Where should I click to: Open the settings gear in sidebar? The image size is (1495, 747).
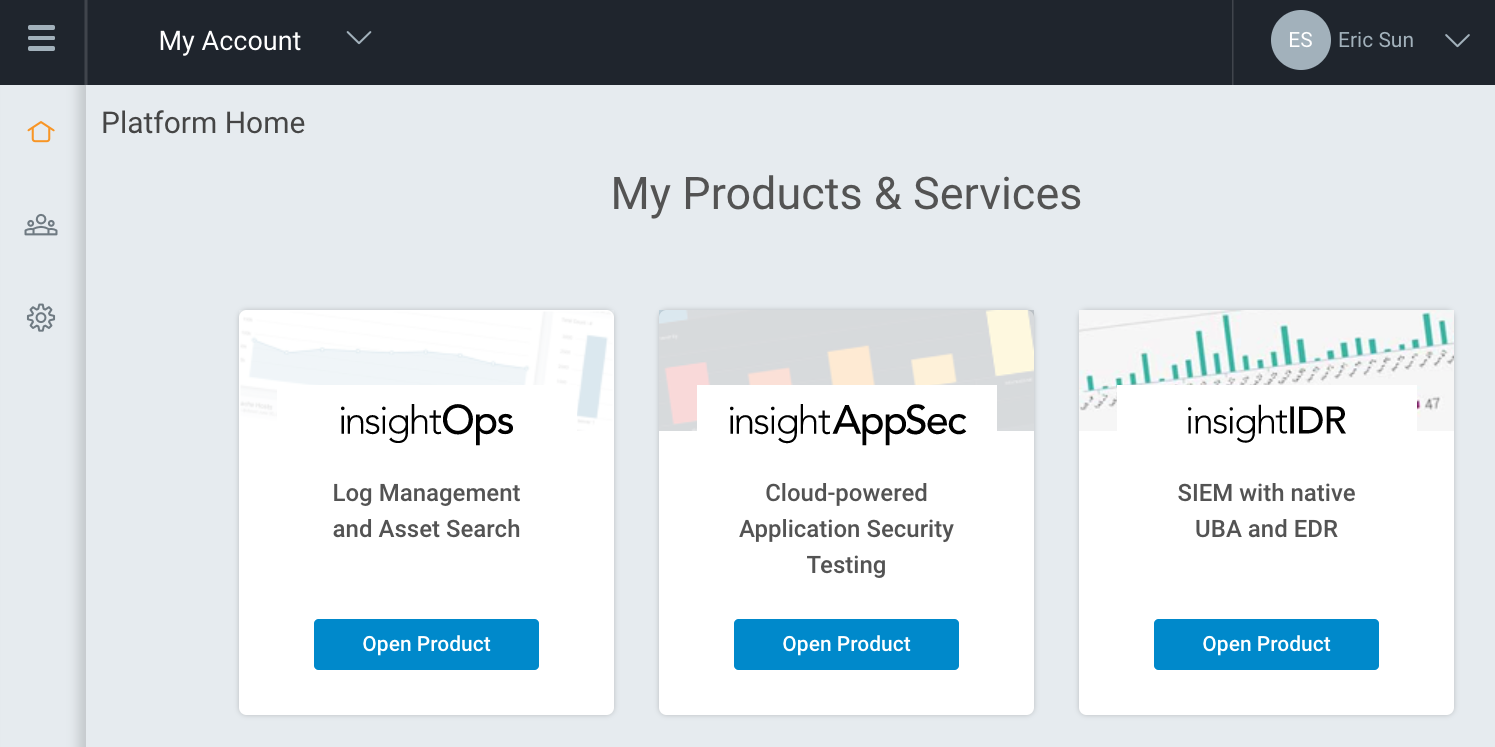(x=41, y=319)
